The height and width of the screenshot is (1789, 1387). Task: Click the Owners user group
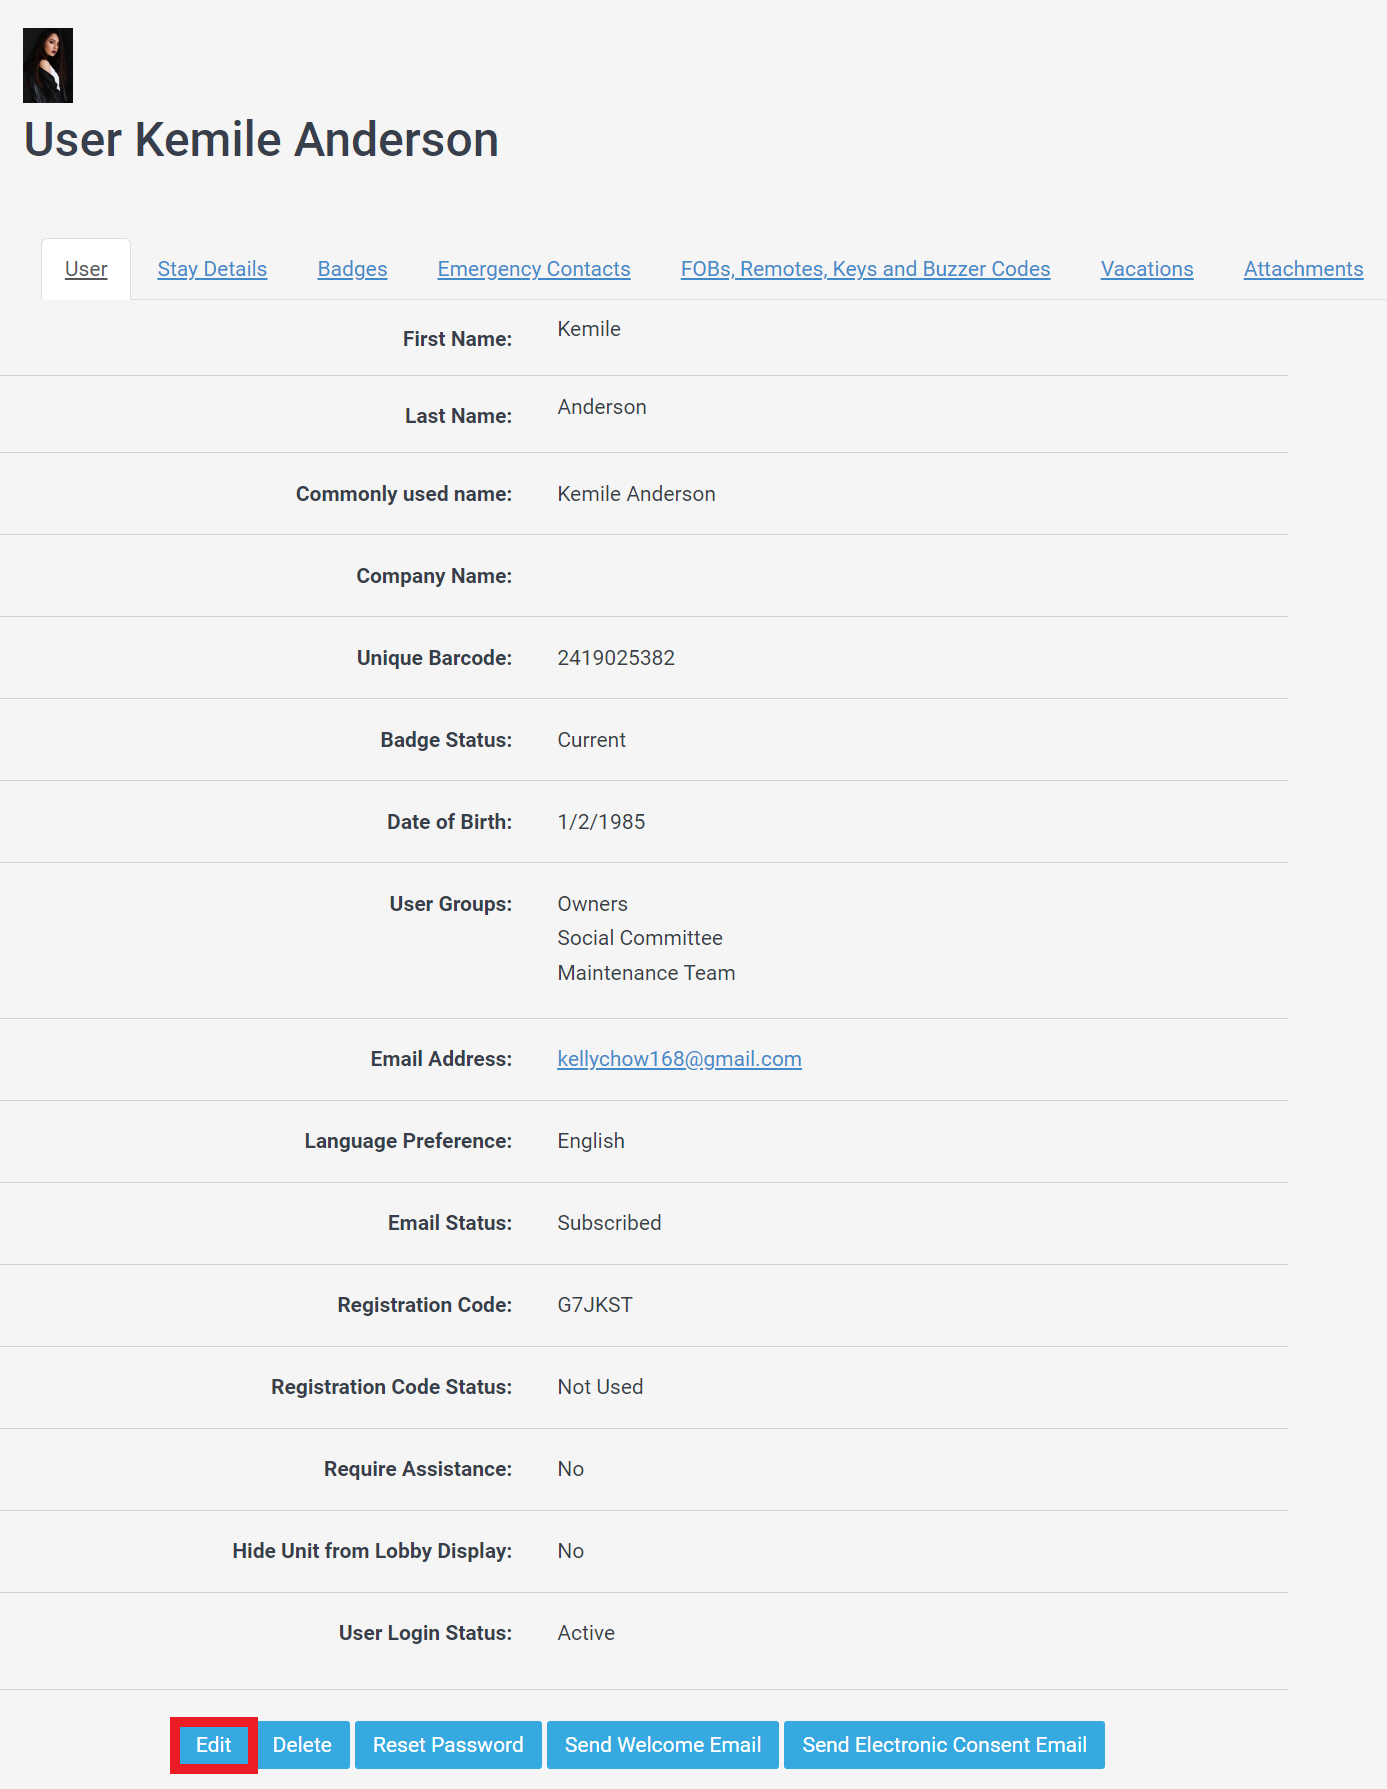click(x=592, y=904)
